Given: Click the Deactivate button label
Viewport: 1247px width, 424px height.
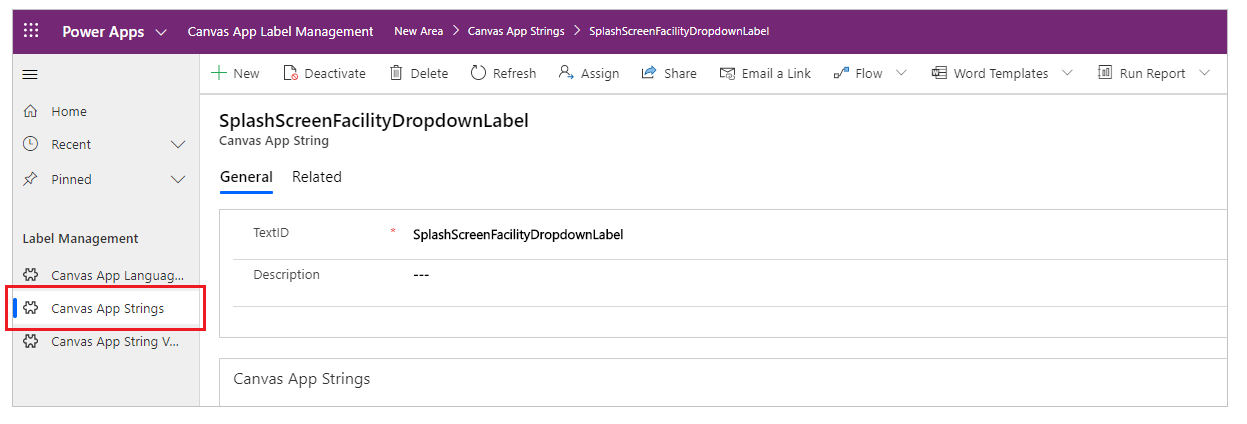Looking at the screenshot, I should pos(335,73).
